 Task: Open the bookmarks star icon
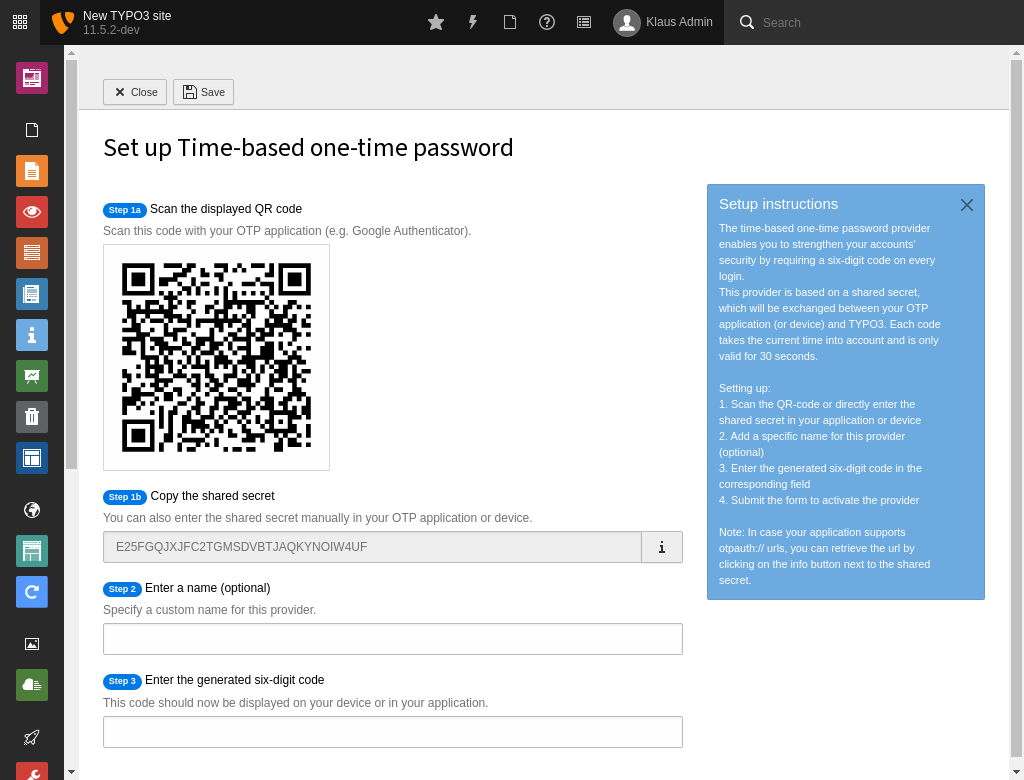click(436, 22)
